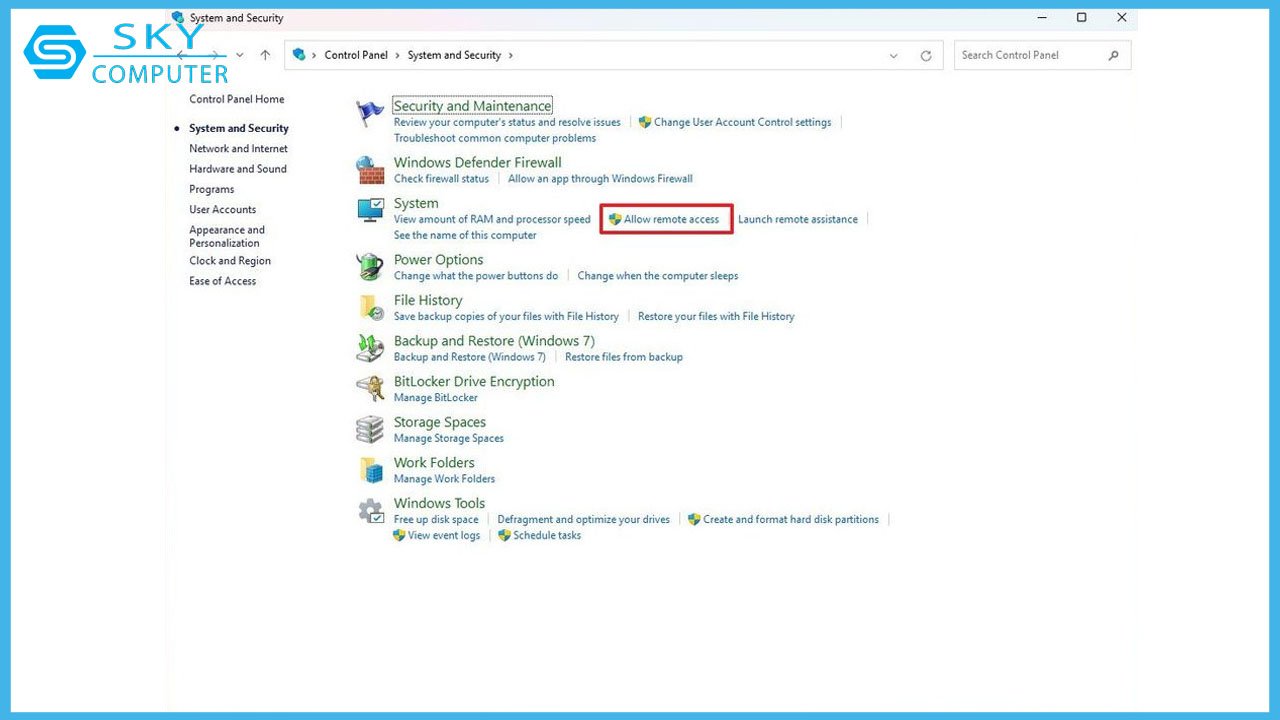The image size is (1280, 720).
Task: Open Programs category
Action: tap(212, 189)
